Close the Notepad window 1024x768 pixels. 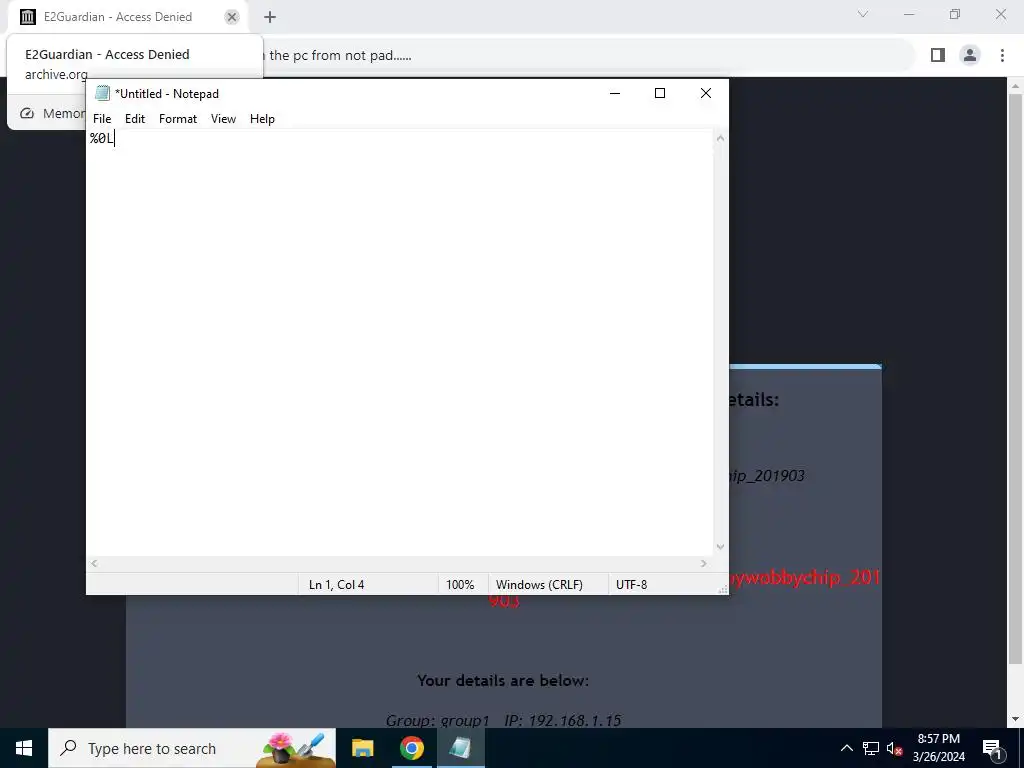tap(705, 93)
